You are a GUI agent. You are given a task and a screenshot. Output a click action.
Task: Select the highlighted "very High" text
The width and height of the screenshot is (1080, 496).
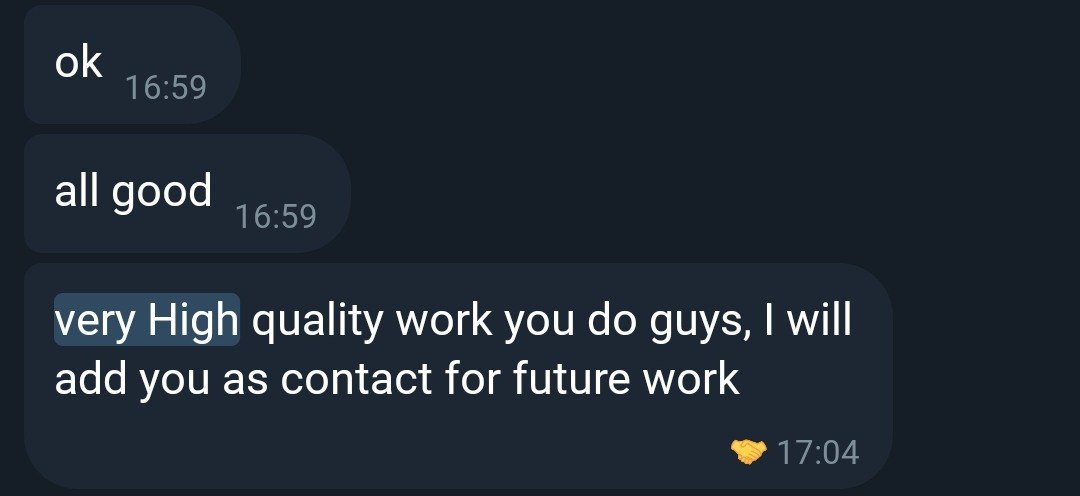tap(147, 320)
